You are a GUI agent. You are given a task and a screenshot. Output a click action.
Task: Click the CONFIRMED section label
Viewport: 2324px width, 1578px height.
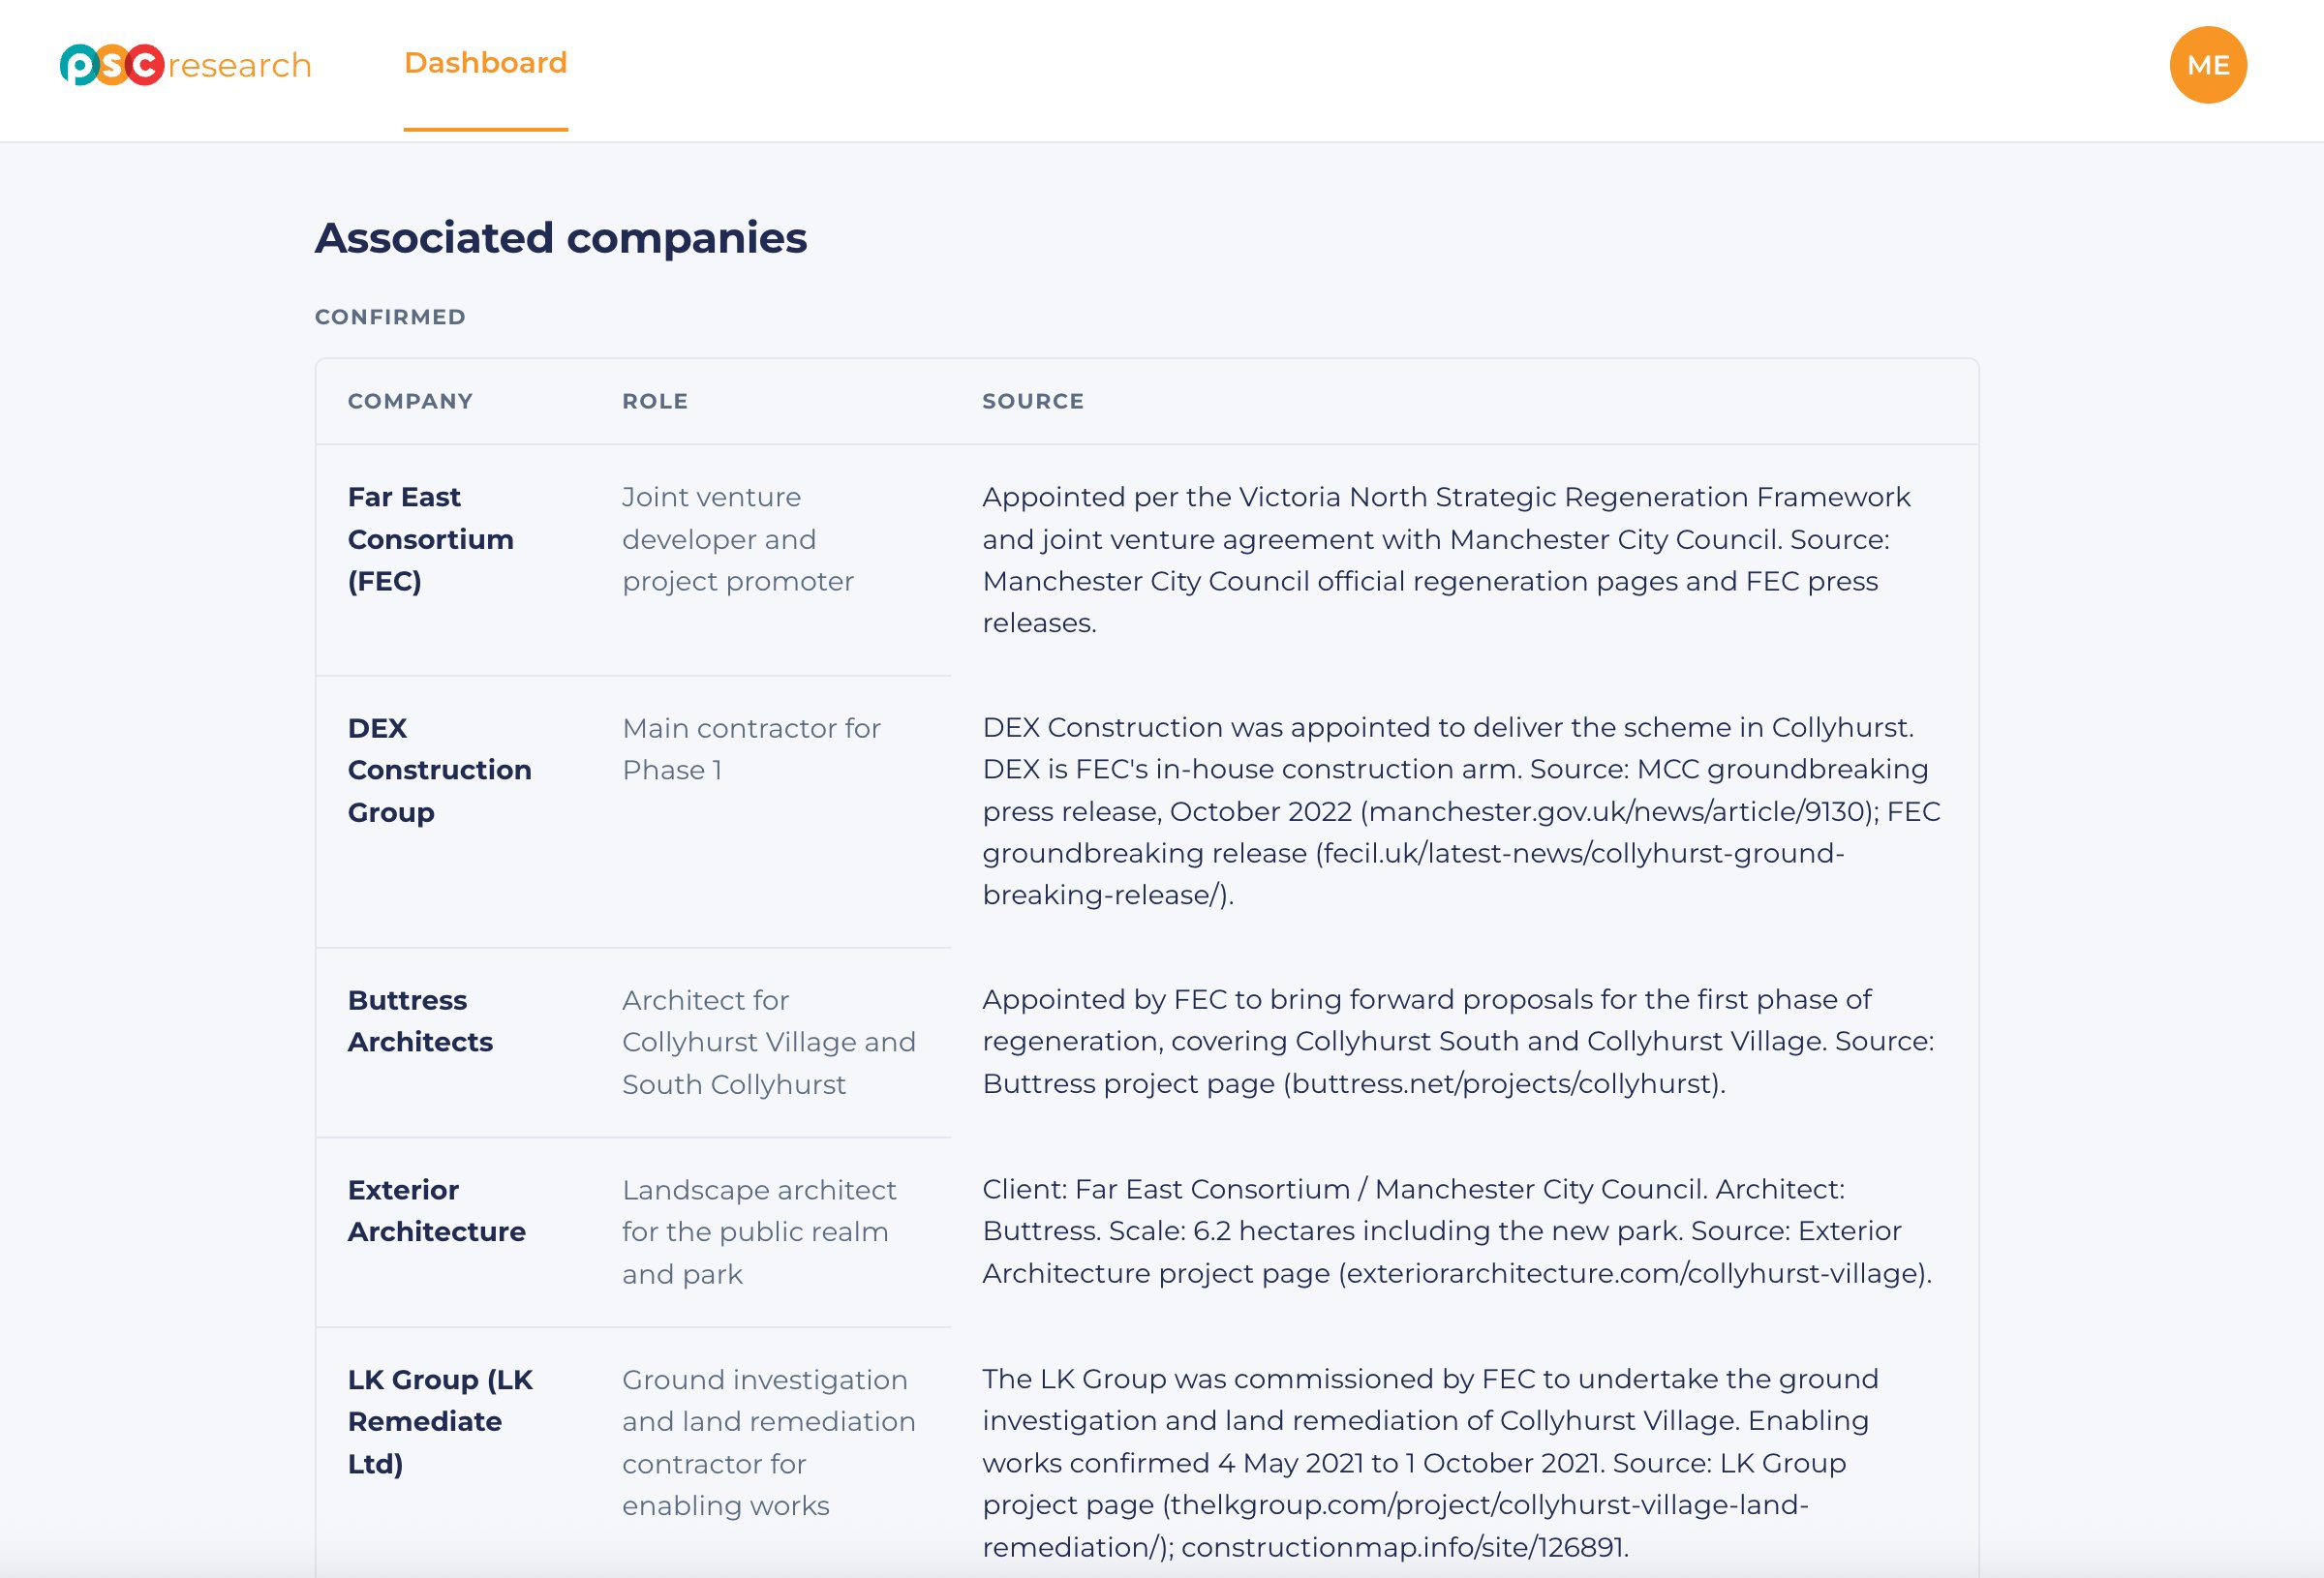pyautogui.click(x=390, y=317)
